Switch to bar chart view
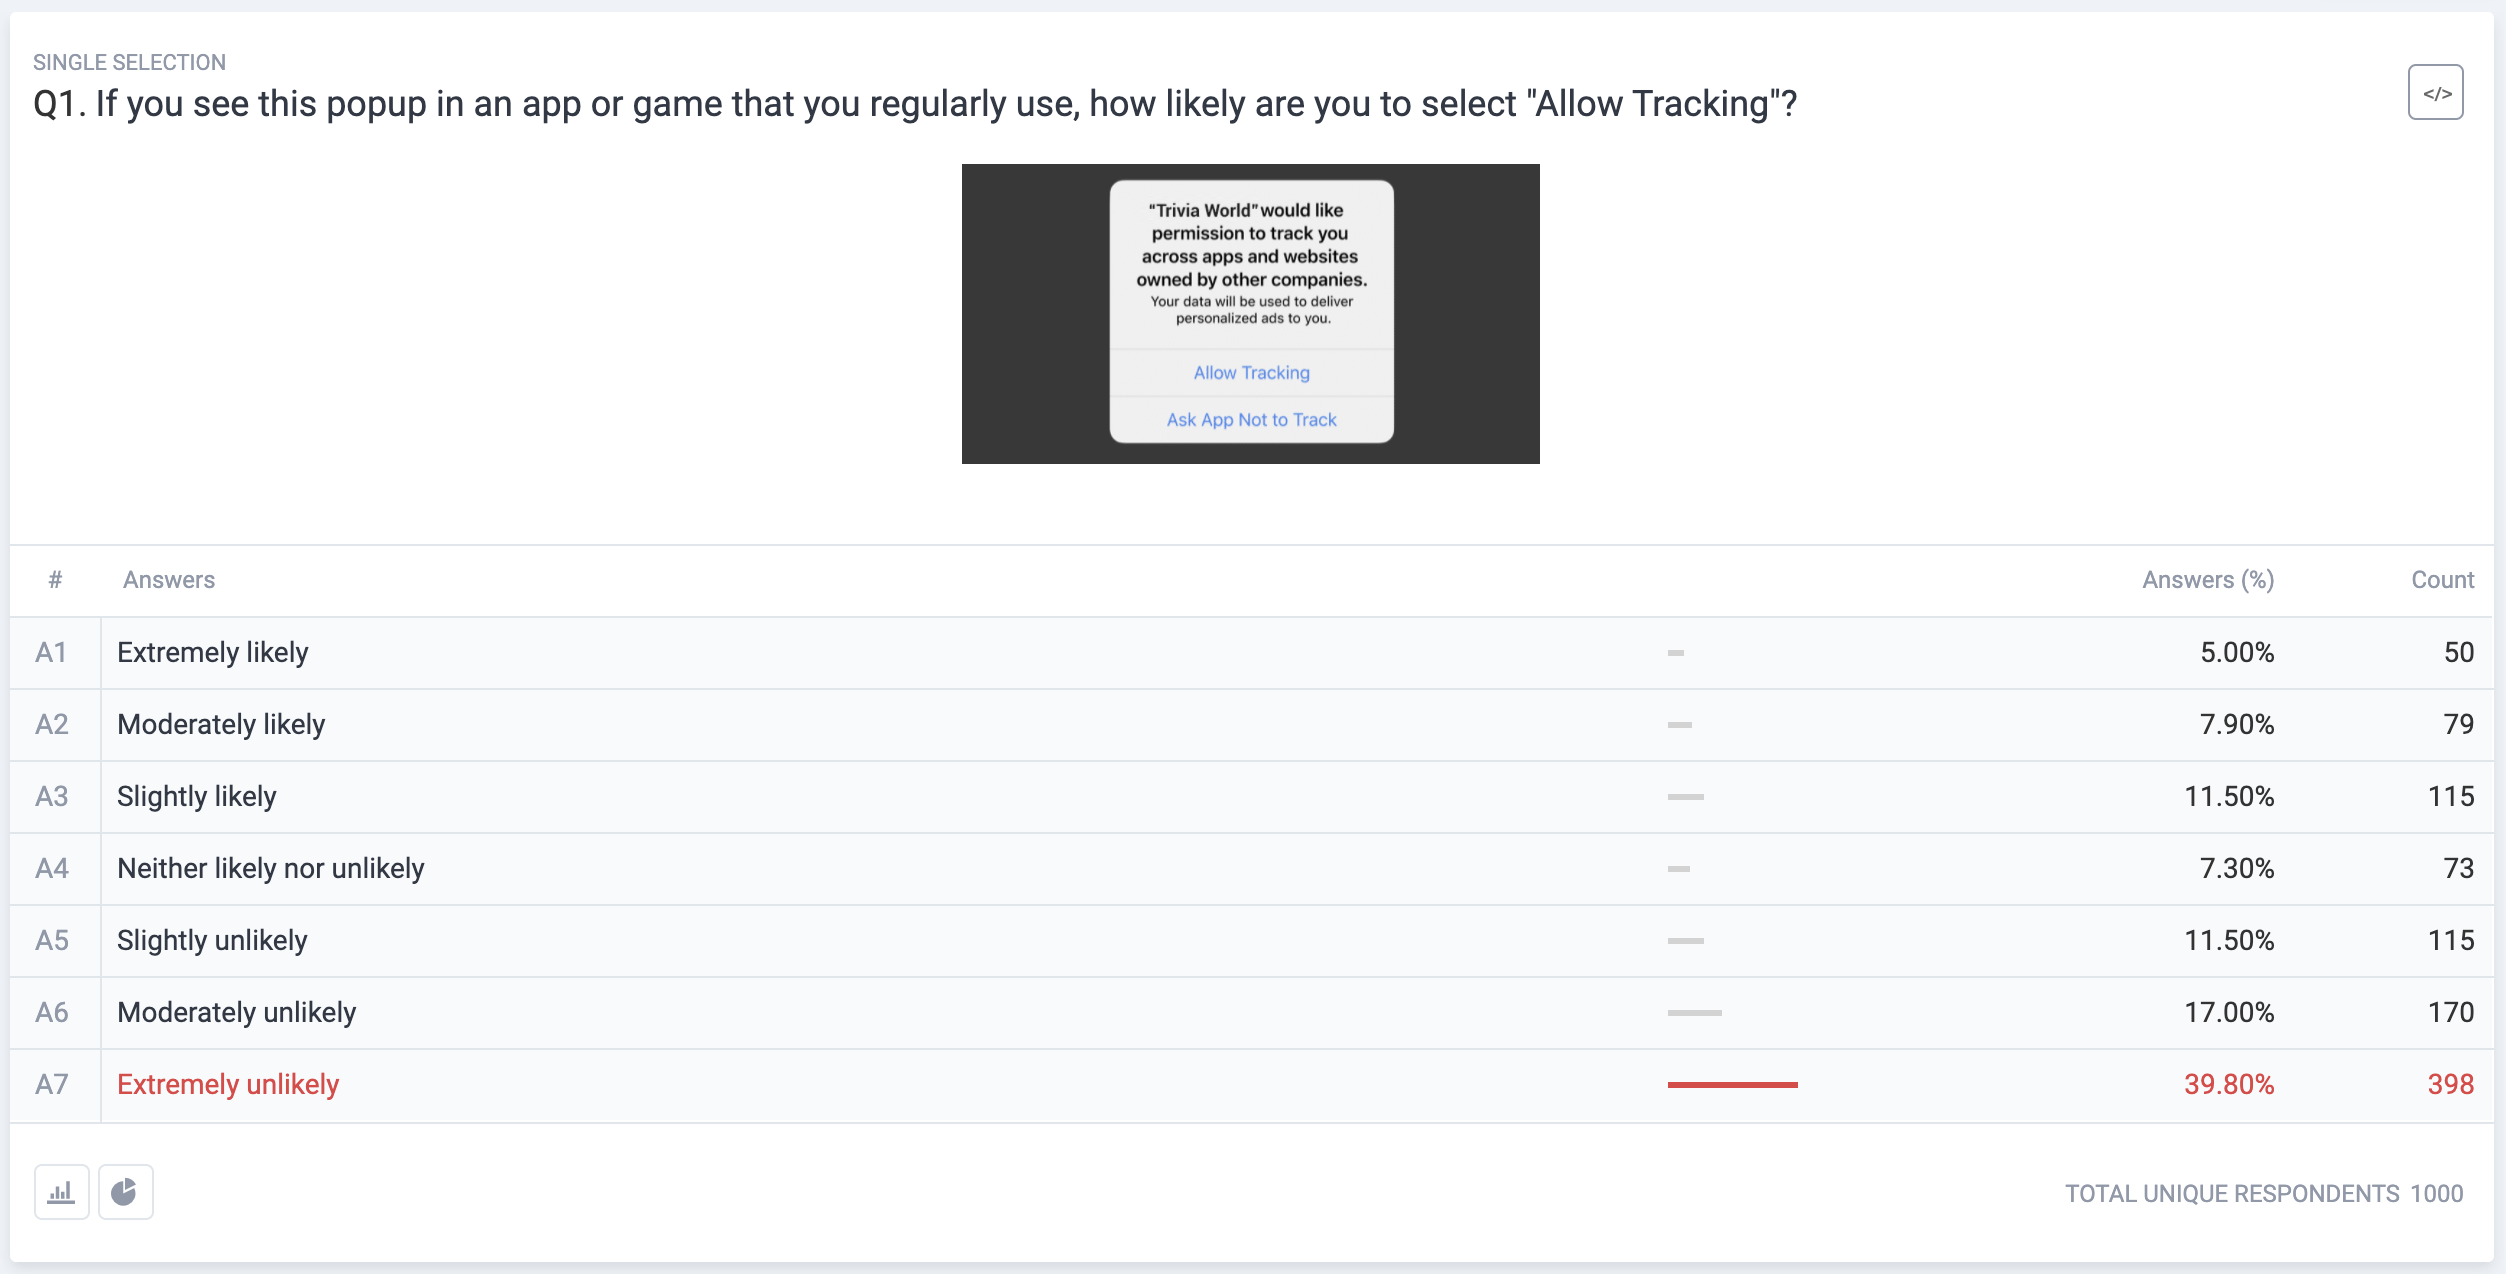Image resolution: width=2506 pixels, height=1274 pixels. tap(62, 1192)
